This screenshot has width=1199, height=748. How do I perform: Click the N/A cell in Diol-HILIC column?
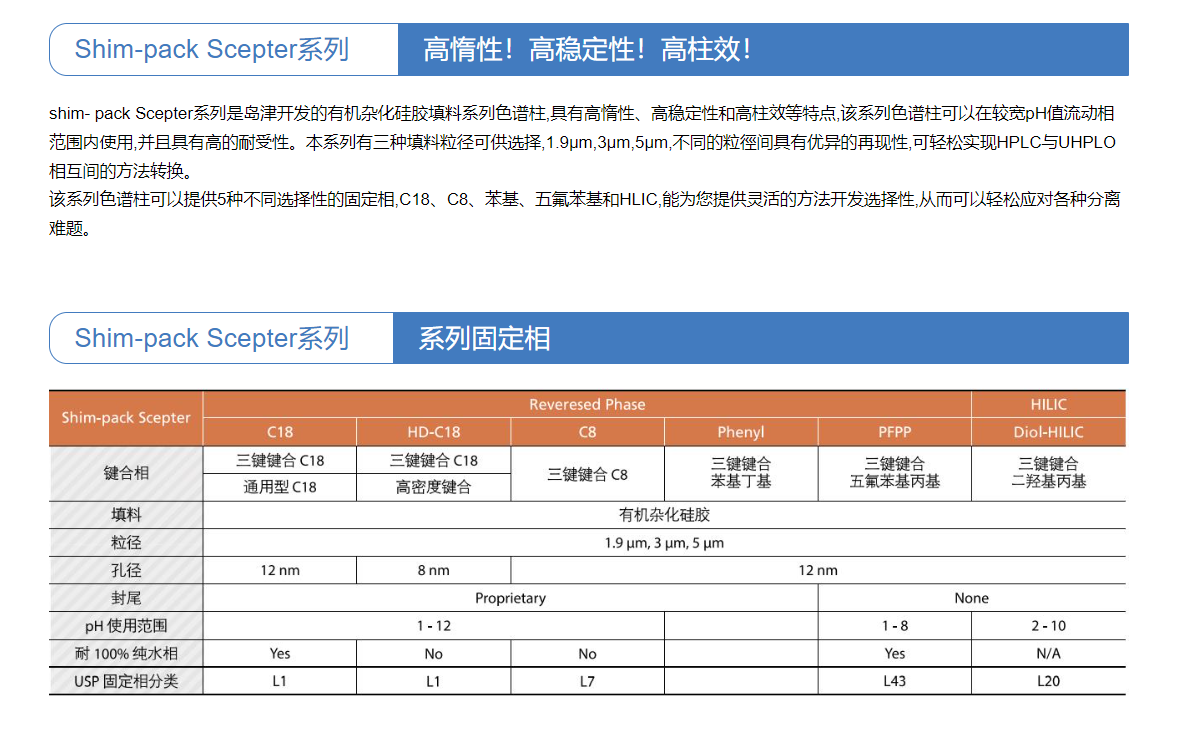click(x=1048, y=654)
